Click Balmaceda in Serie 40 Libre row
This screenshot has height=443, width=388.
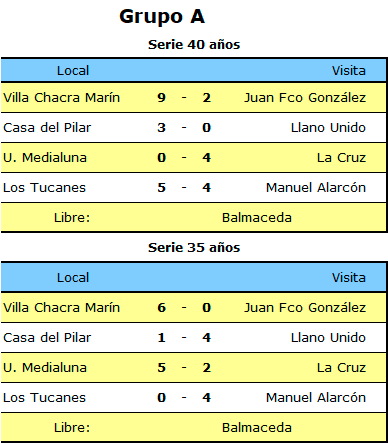pos(257,218)
